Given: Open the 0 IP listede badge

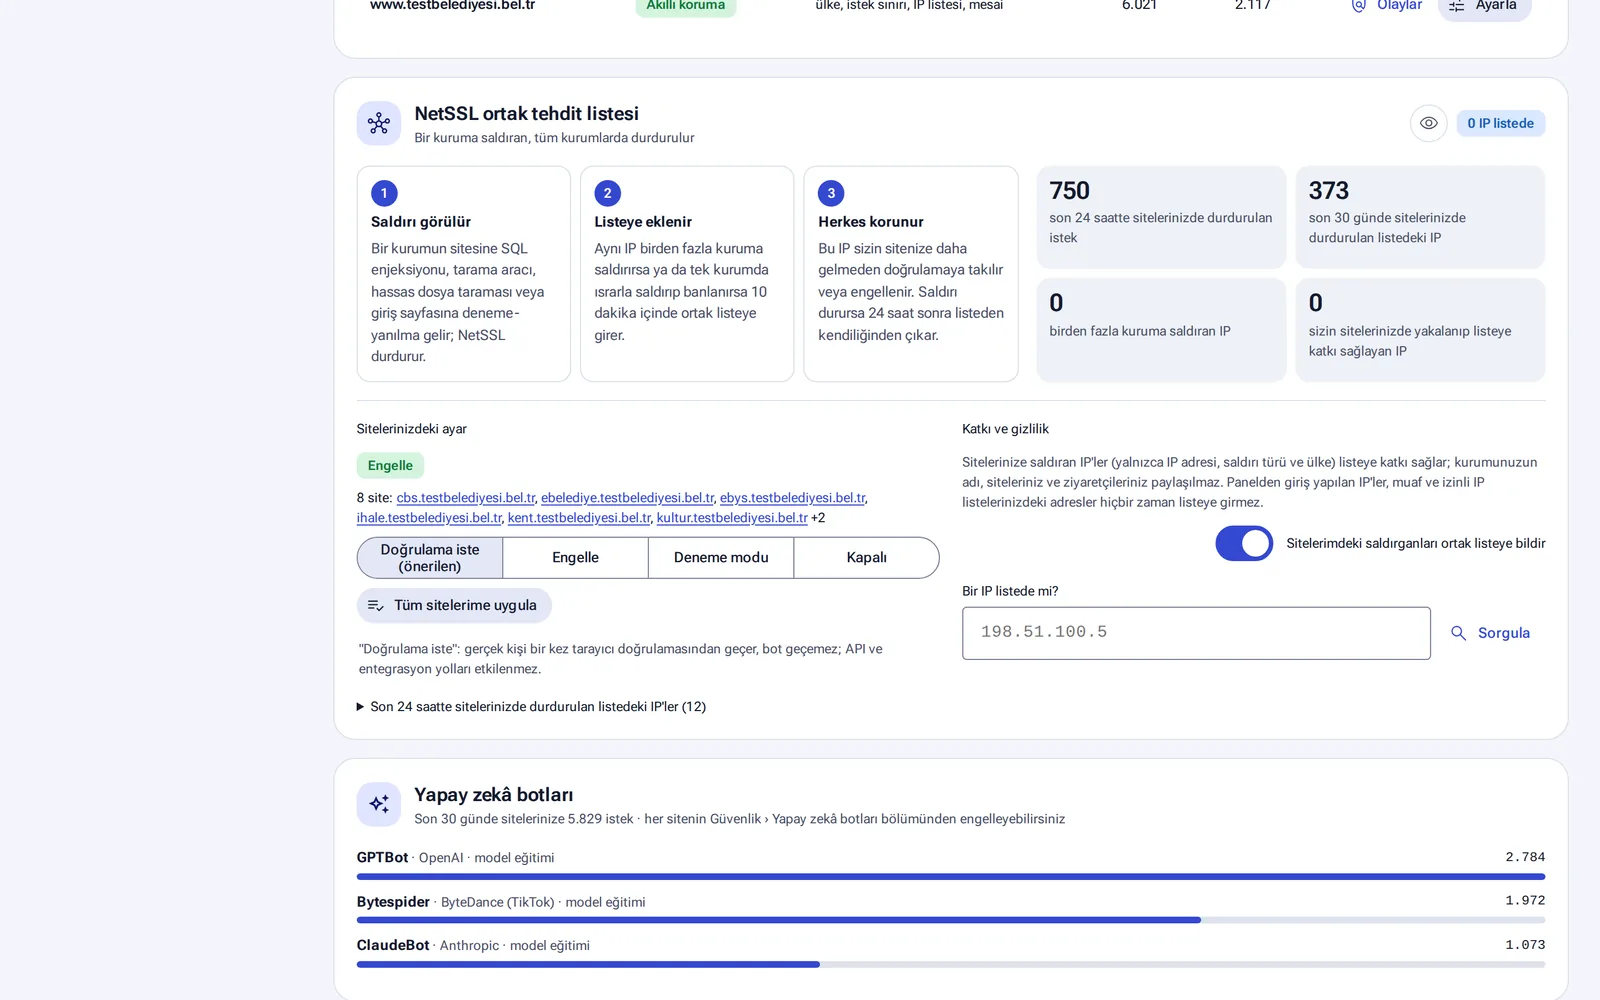Looking at the screenshot, I should [1500, 123].
